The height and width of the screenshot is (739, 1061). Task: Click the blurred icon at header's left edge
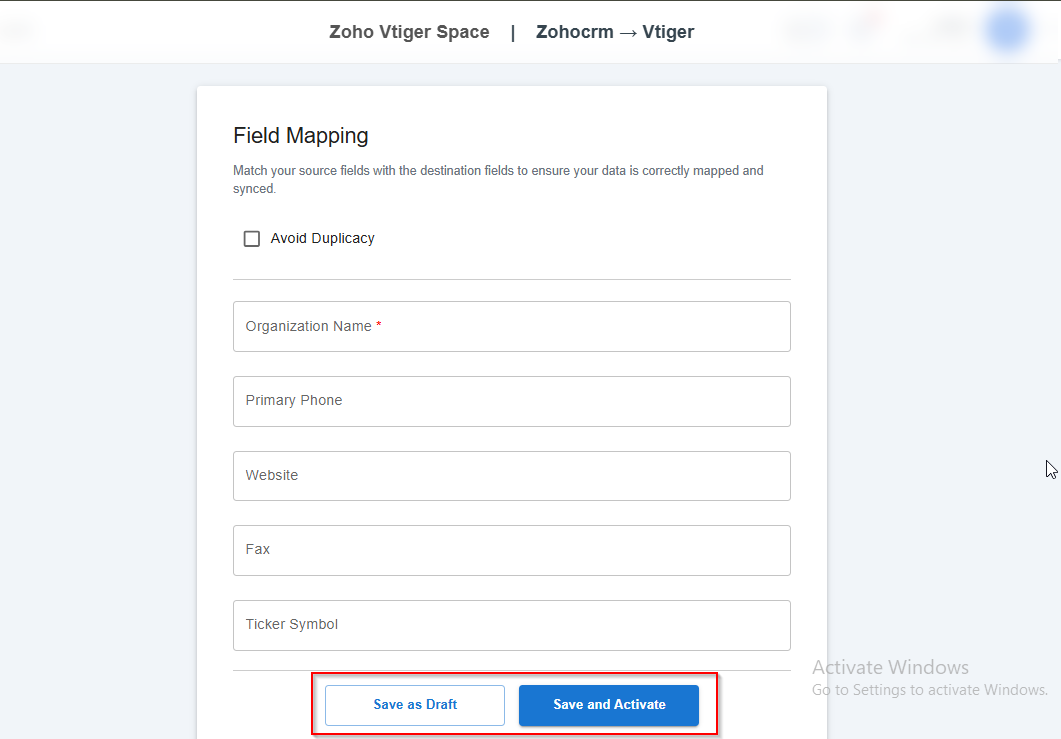coord(18,30)
